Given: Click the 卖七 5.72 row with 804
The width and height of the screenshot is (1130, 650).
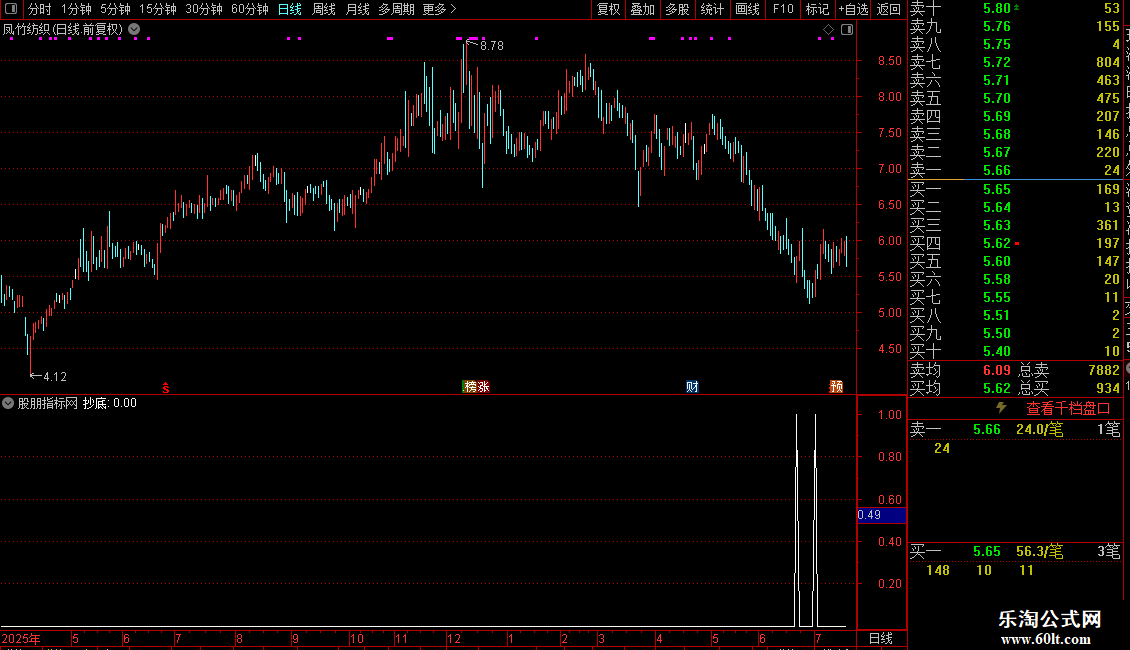Looking at the screenshot, I should click(1015, 62).
